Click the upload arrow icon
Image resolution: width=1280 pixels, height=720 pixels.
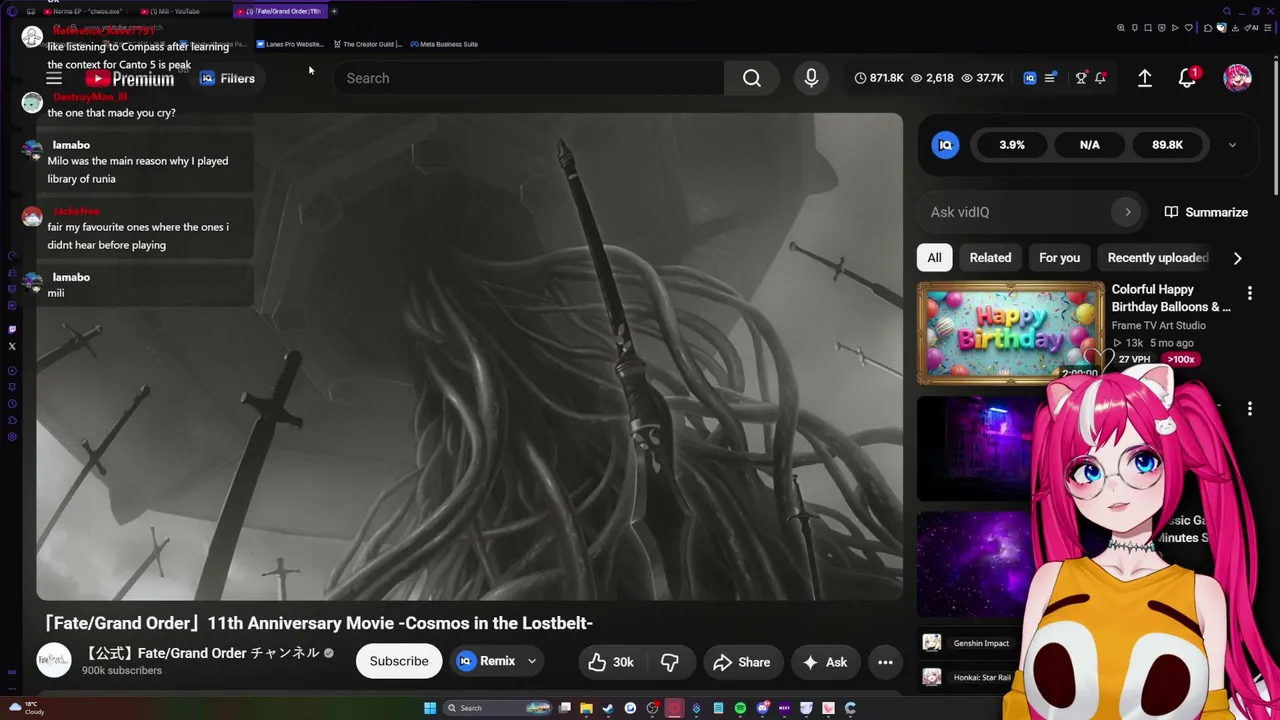[1145, 78]
